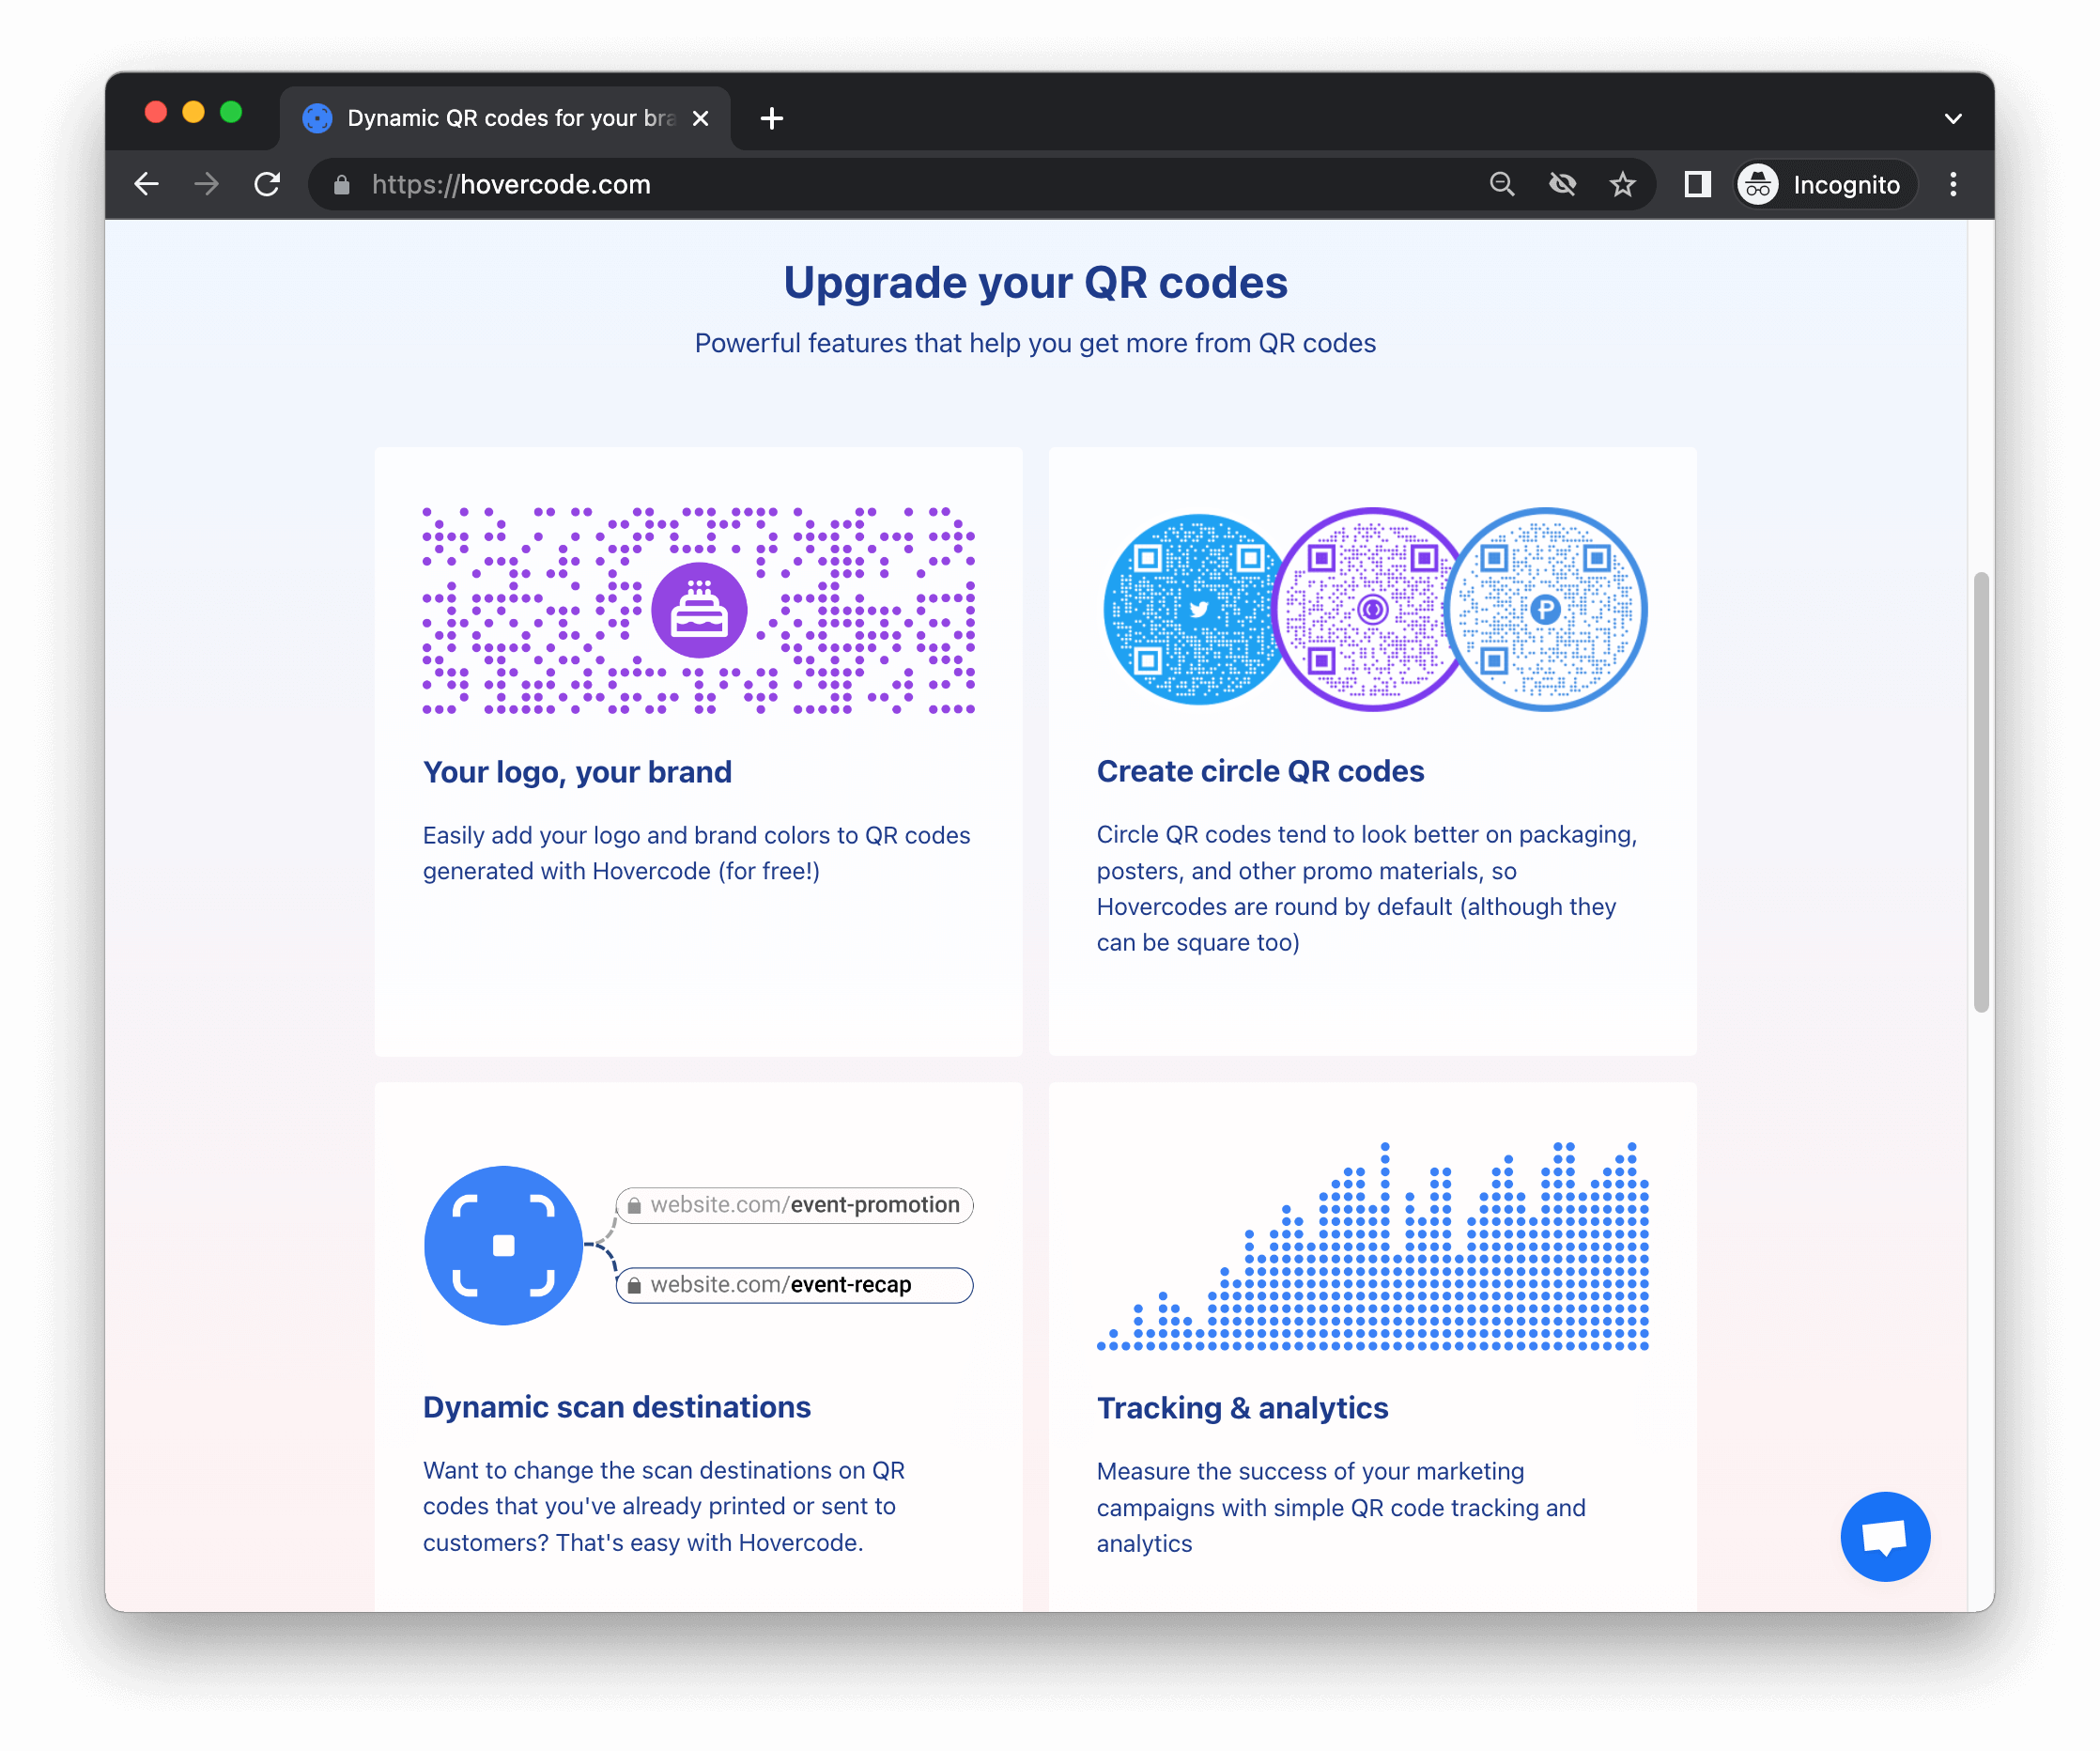The image size is (2100, 1751).
Task: Toggle the browser side panel icon
Action: 1697,184
